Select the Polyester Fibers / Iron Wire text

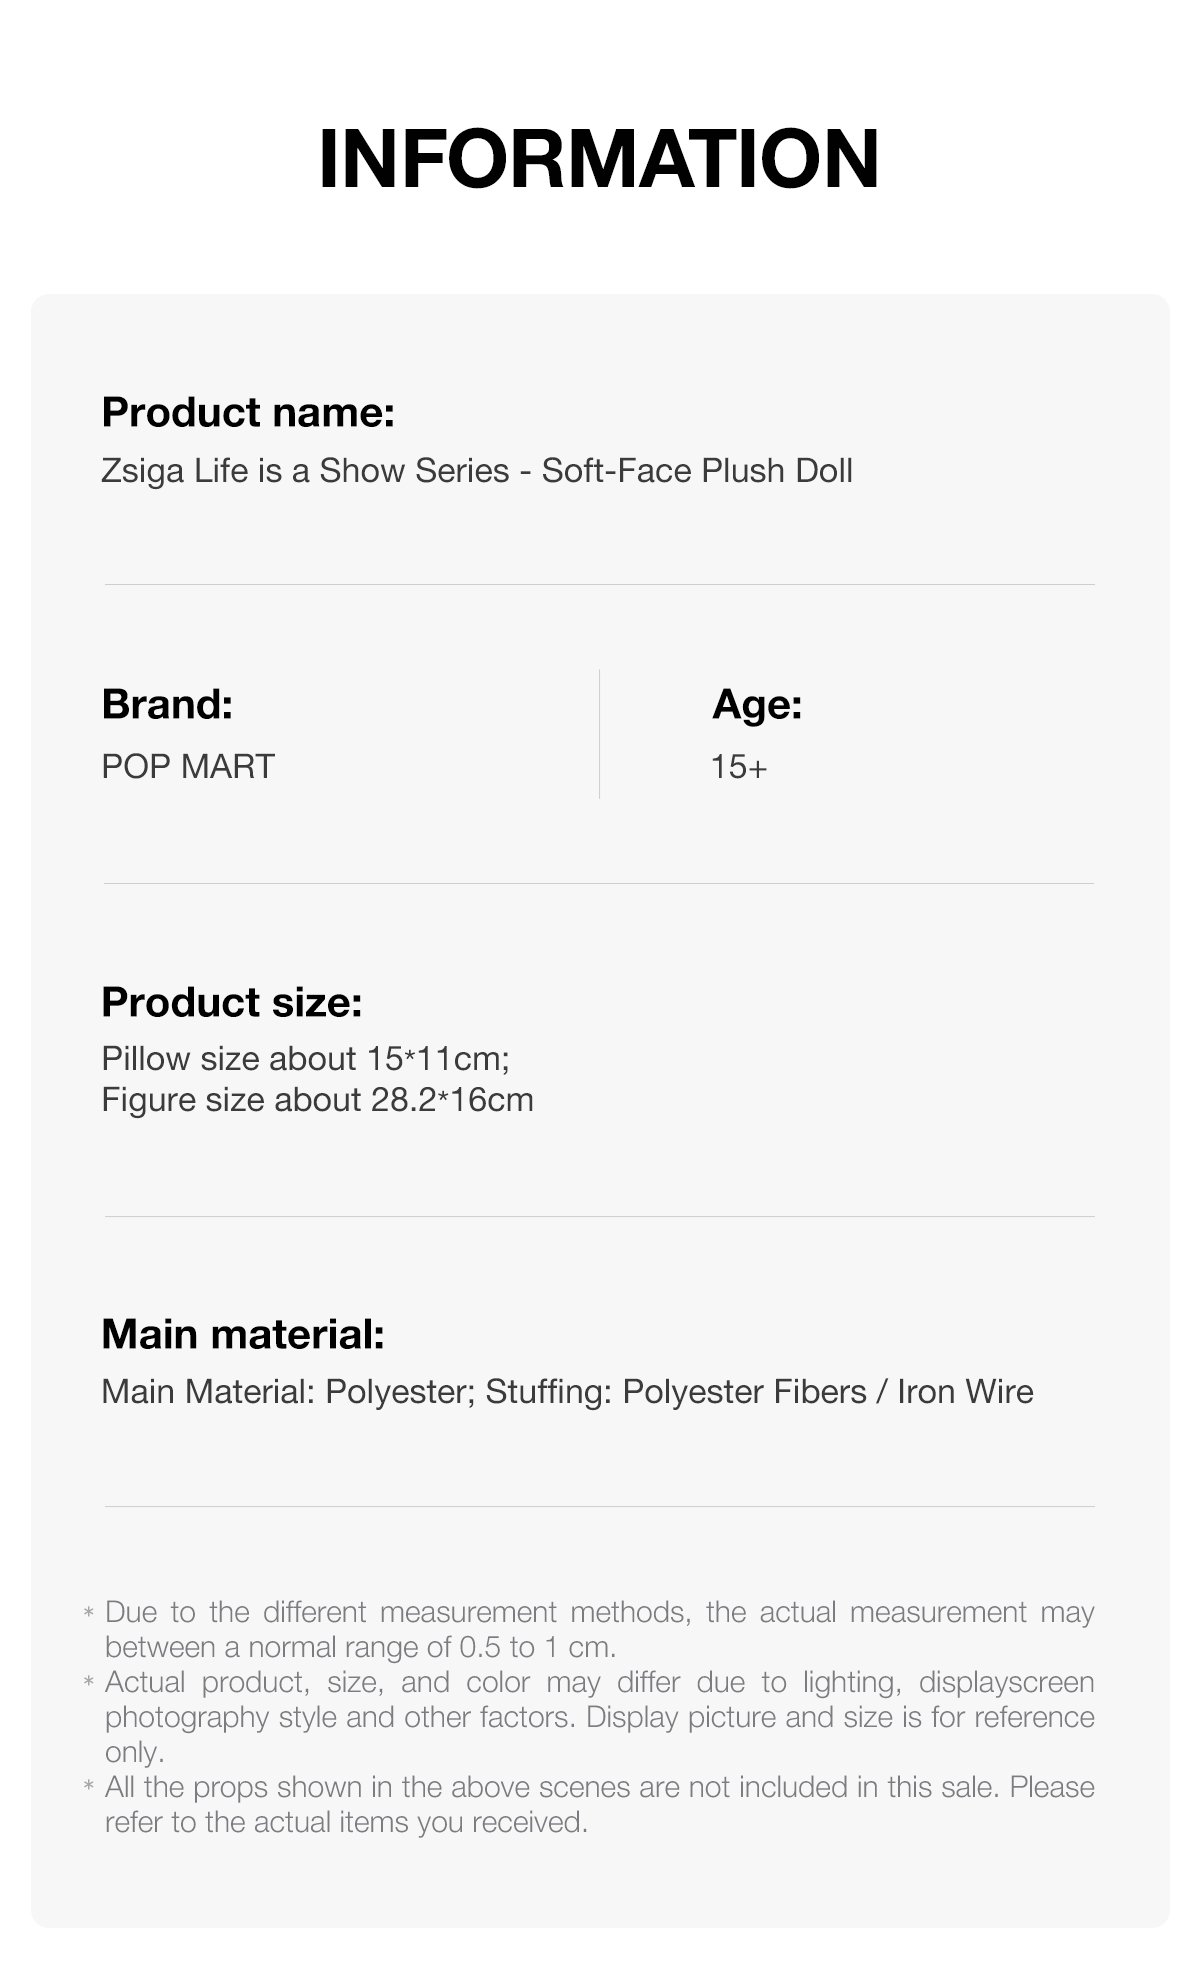coord(828,1391)
